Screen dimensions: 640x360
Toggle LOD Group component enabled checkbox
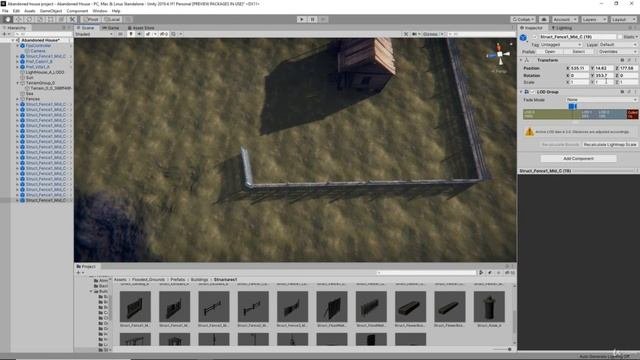click(533, 92)
